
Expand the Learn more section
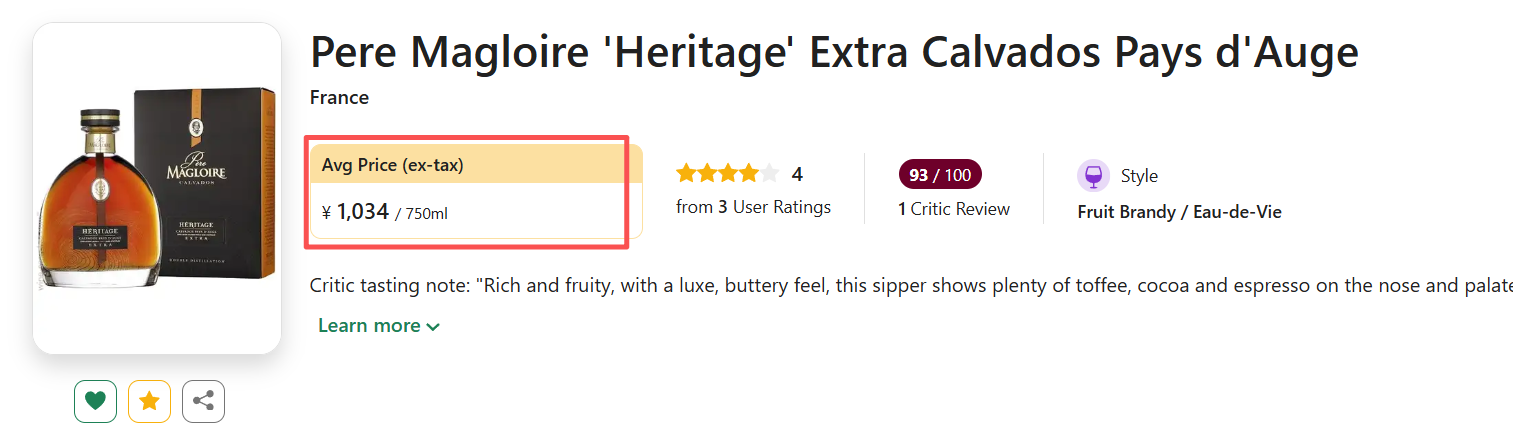tap(369, 326)
